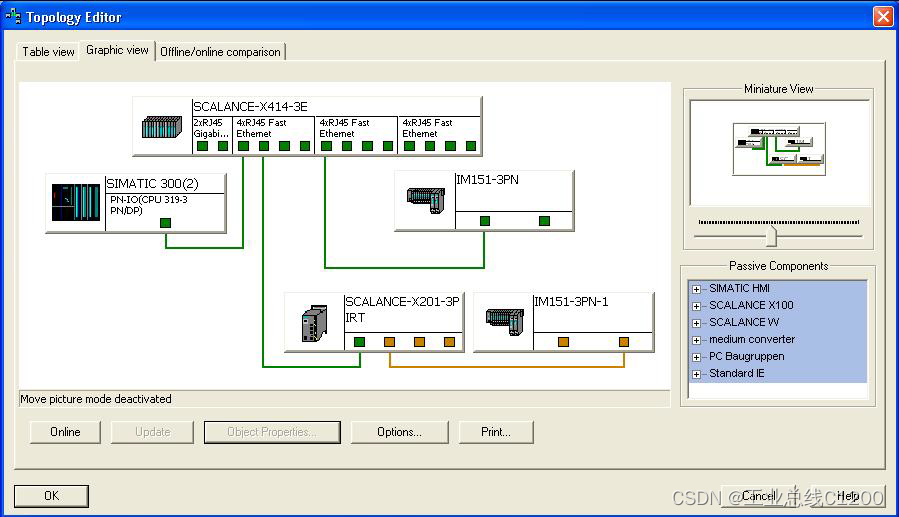Image resolution: width=899 pixels, height=517 pixels.
Task: Select the SCALANCE W entry
Action: click(x=744, y=322)
